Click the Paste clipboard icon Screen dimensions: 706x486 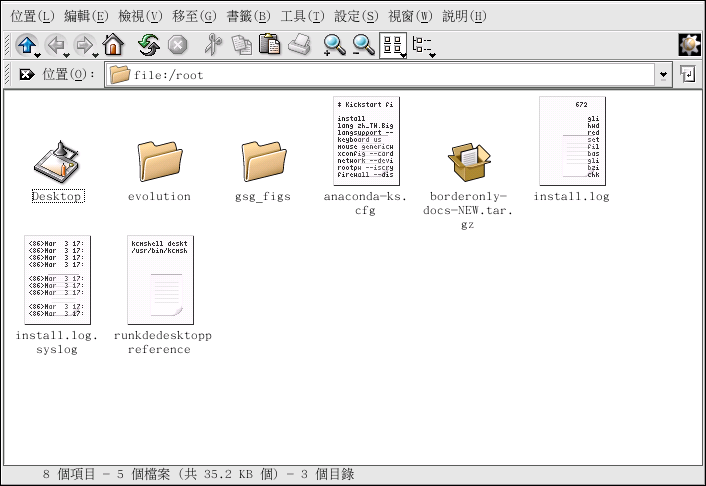270,45
